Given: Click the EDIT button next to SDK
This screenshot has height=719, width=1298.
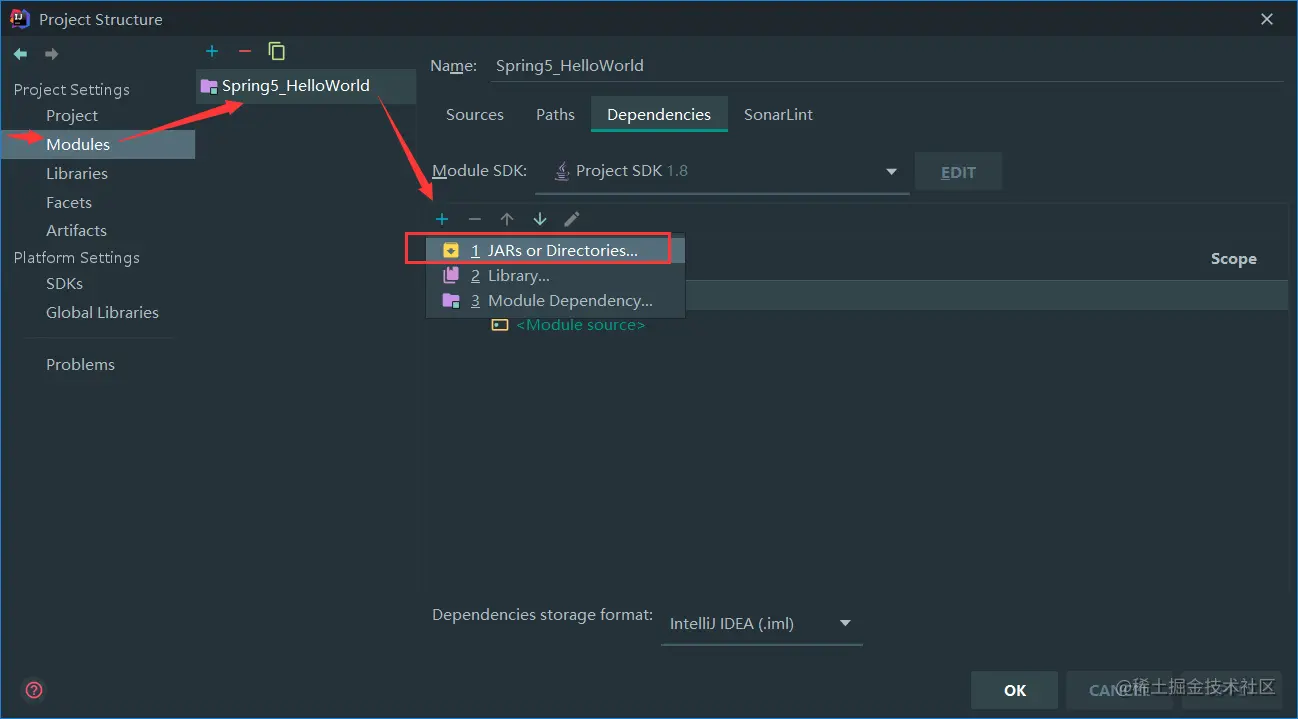Looking at the screenshot, I should click(x=958, y=172).
